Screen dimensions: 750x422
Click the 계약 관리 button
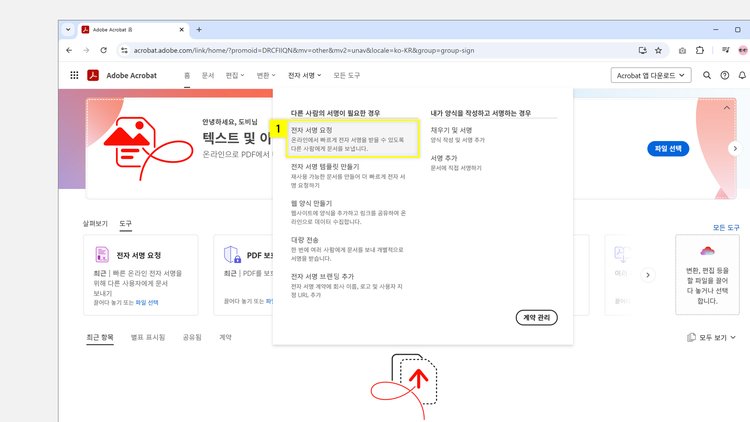coord(536,318)
